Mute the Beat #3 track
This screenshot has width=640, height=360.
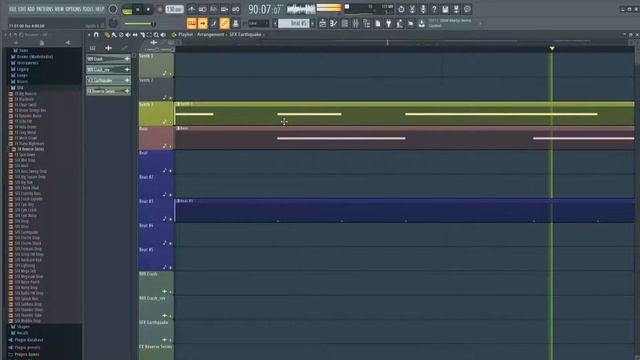170,219
